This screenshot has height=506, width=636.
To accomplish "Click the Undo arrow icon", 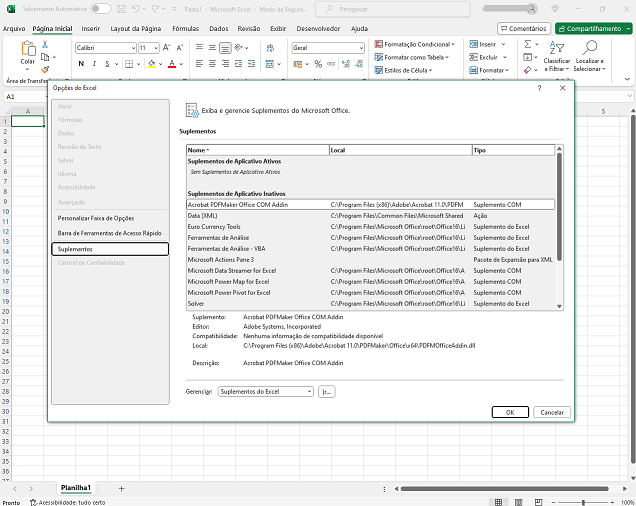I will pyautogui.click(x=136, y=9).
